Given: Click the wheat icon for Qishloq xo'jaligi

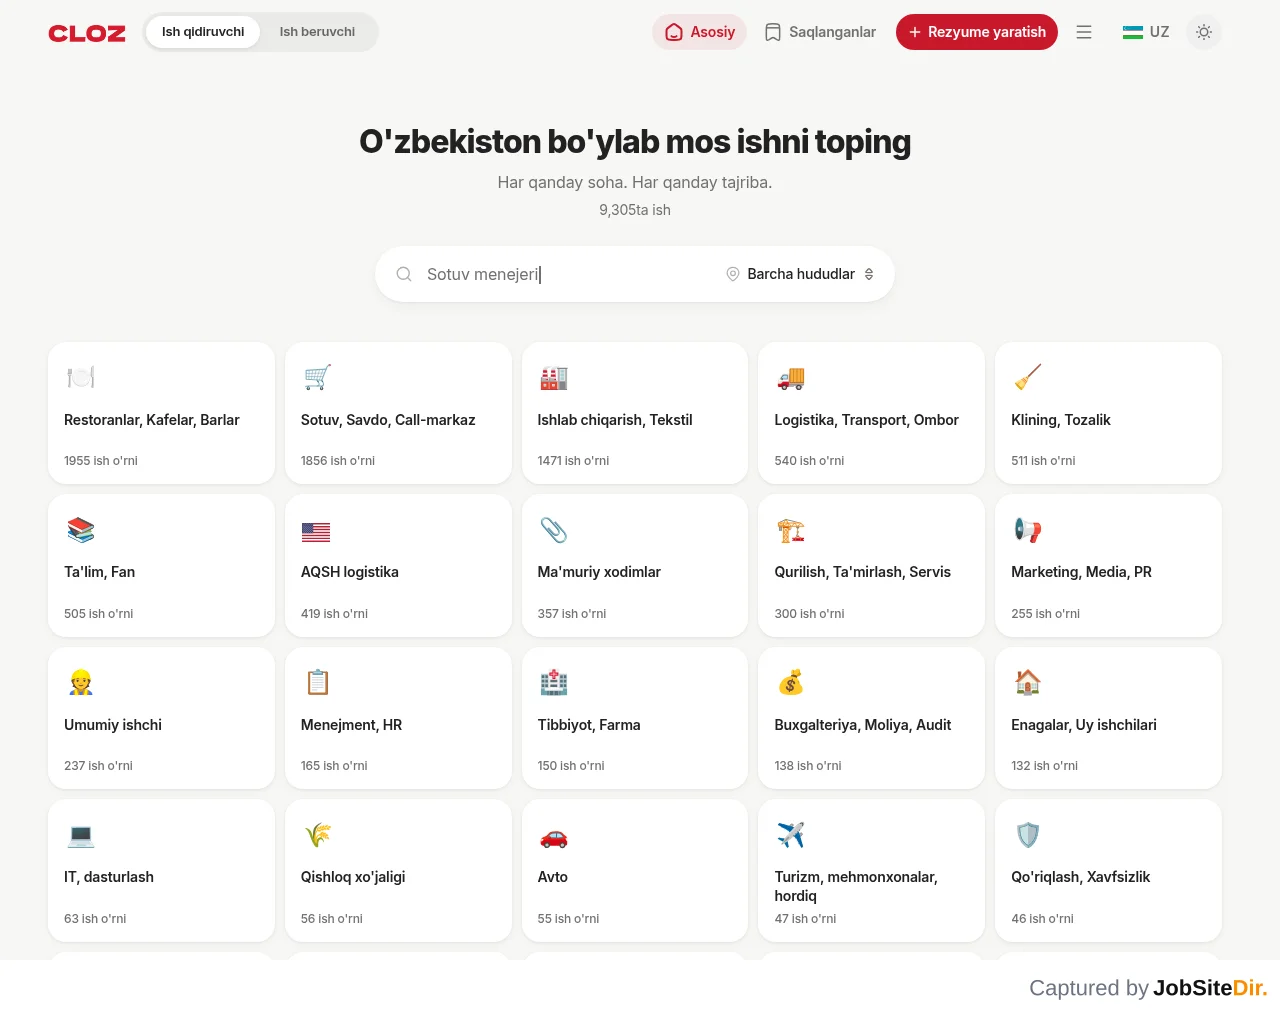Looking at the screenshot, I should pyautogui.click(x=317, y=835).
